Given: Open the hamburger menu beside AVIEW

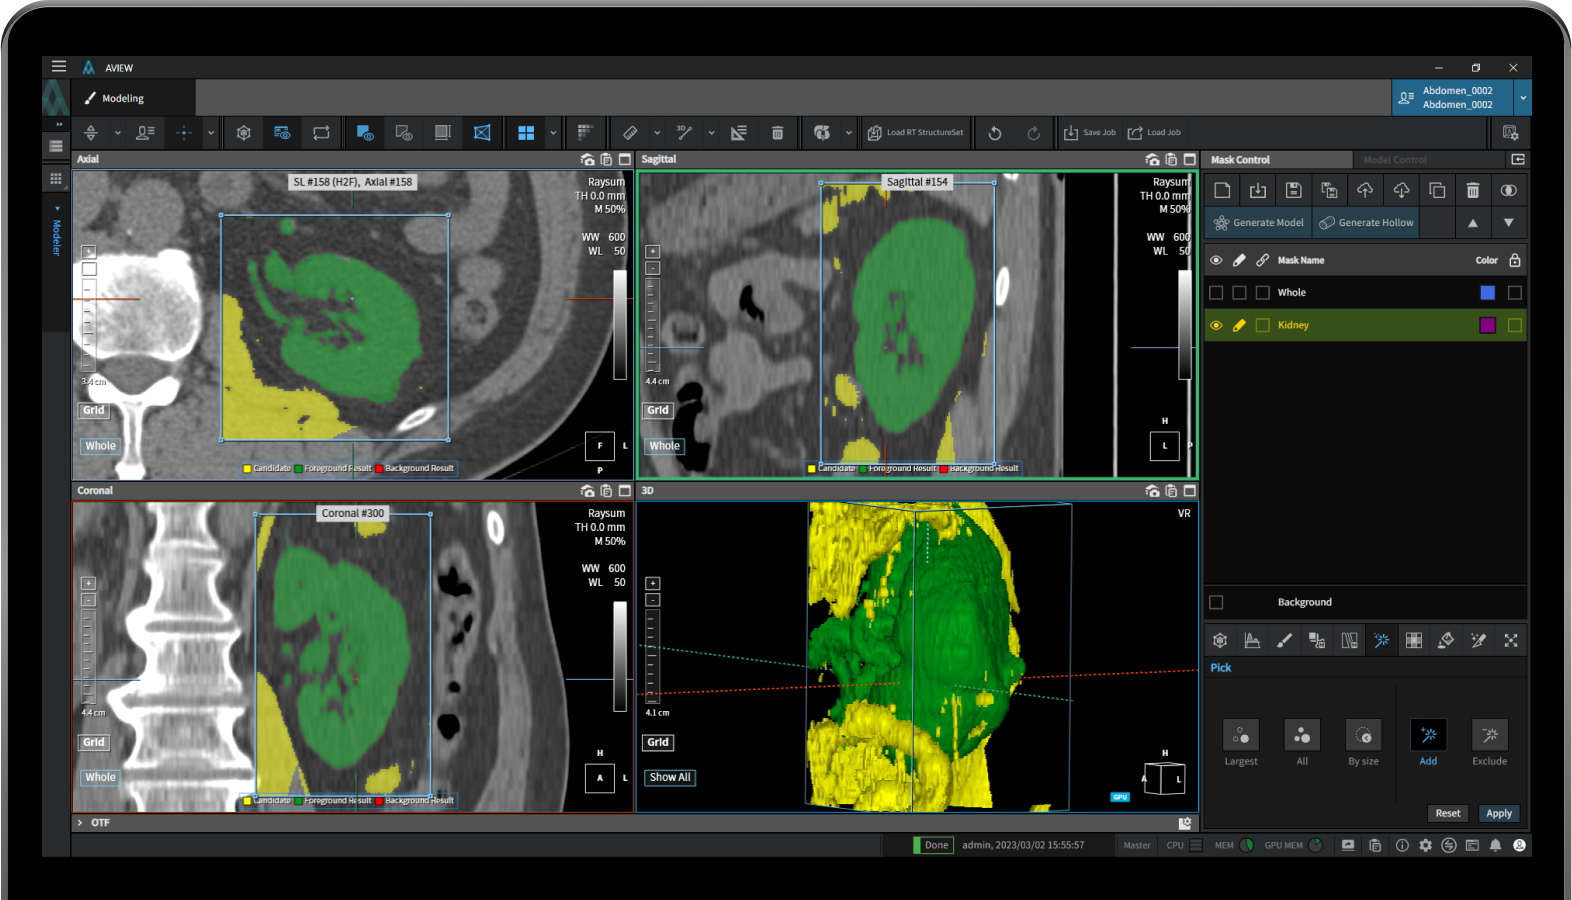Looking at the screenshot, I should 59,66.
